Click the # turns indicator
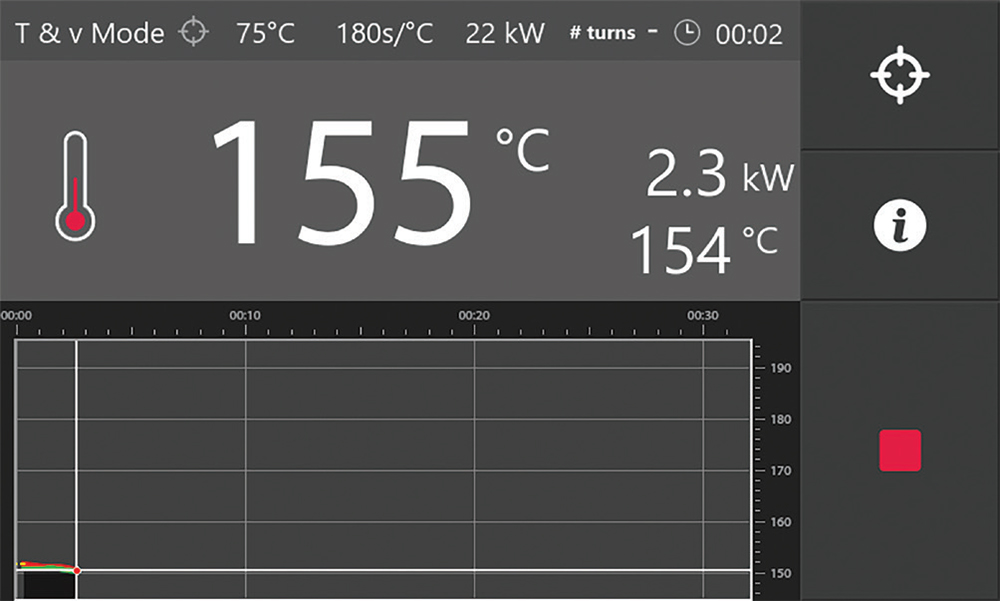This screenshot has width=1000, height=601. pos(603,33)
